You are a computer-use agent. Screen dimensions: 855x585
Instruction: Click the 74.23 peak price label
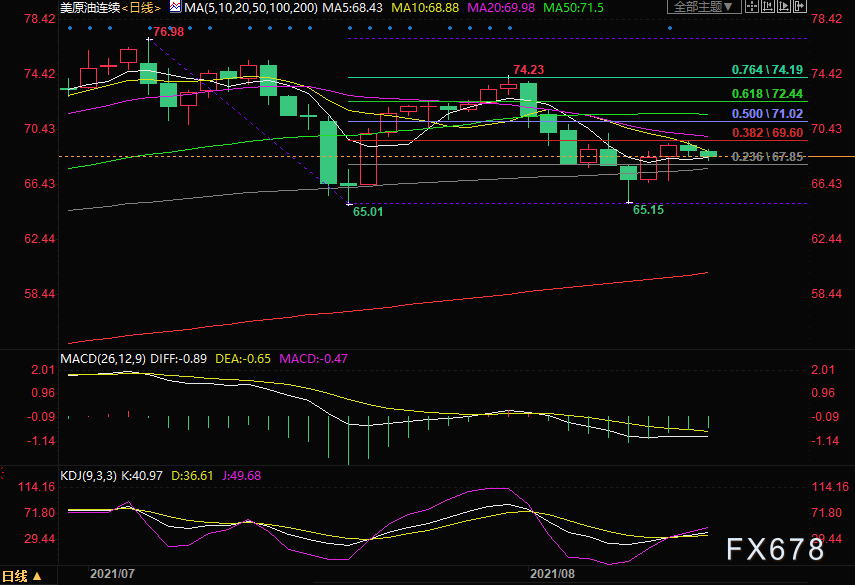(x=528, y=70)
